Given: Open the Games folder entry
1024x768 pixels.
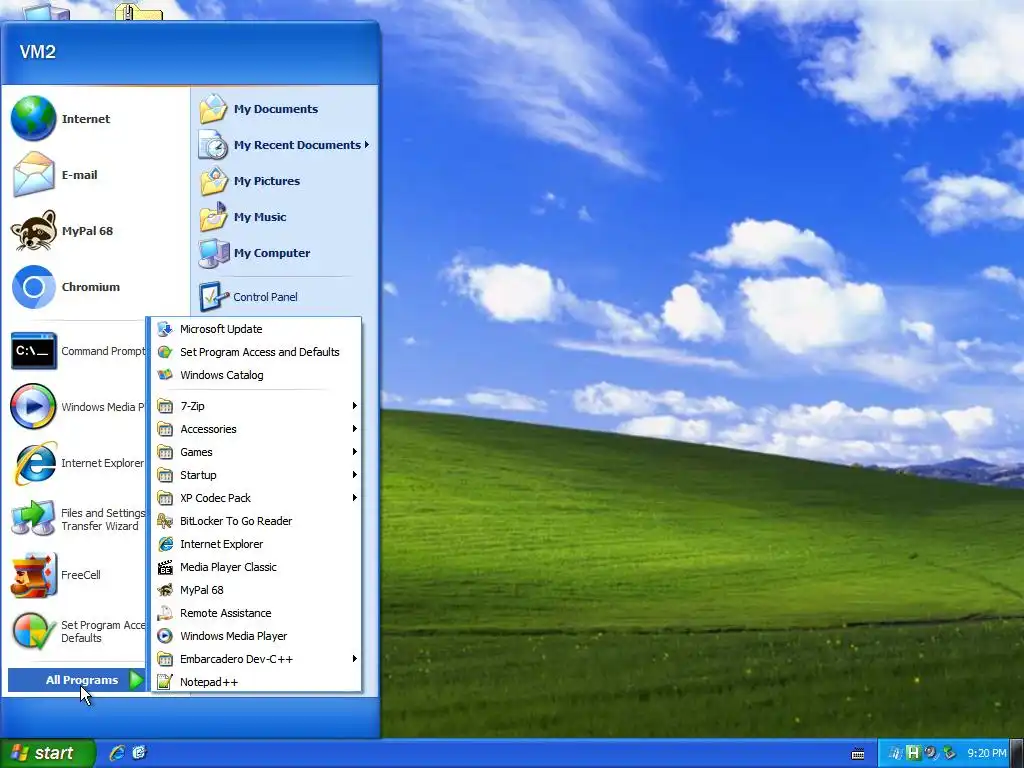Looking at the screenshot, I should pos(256,452).
